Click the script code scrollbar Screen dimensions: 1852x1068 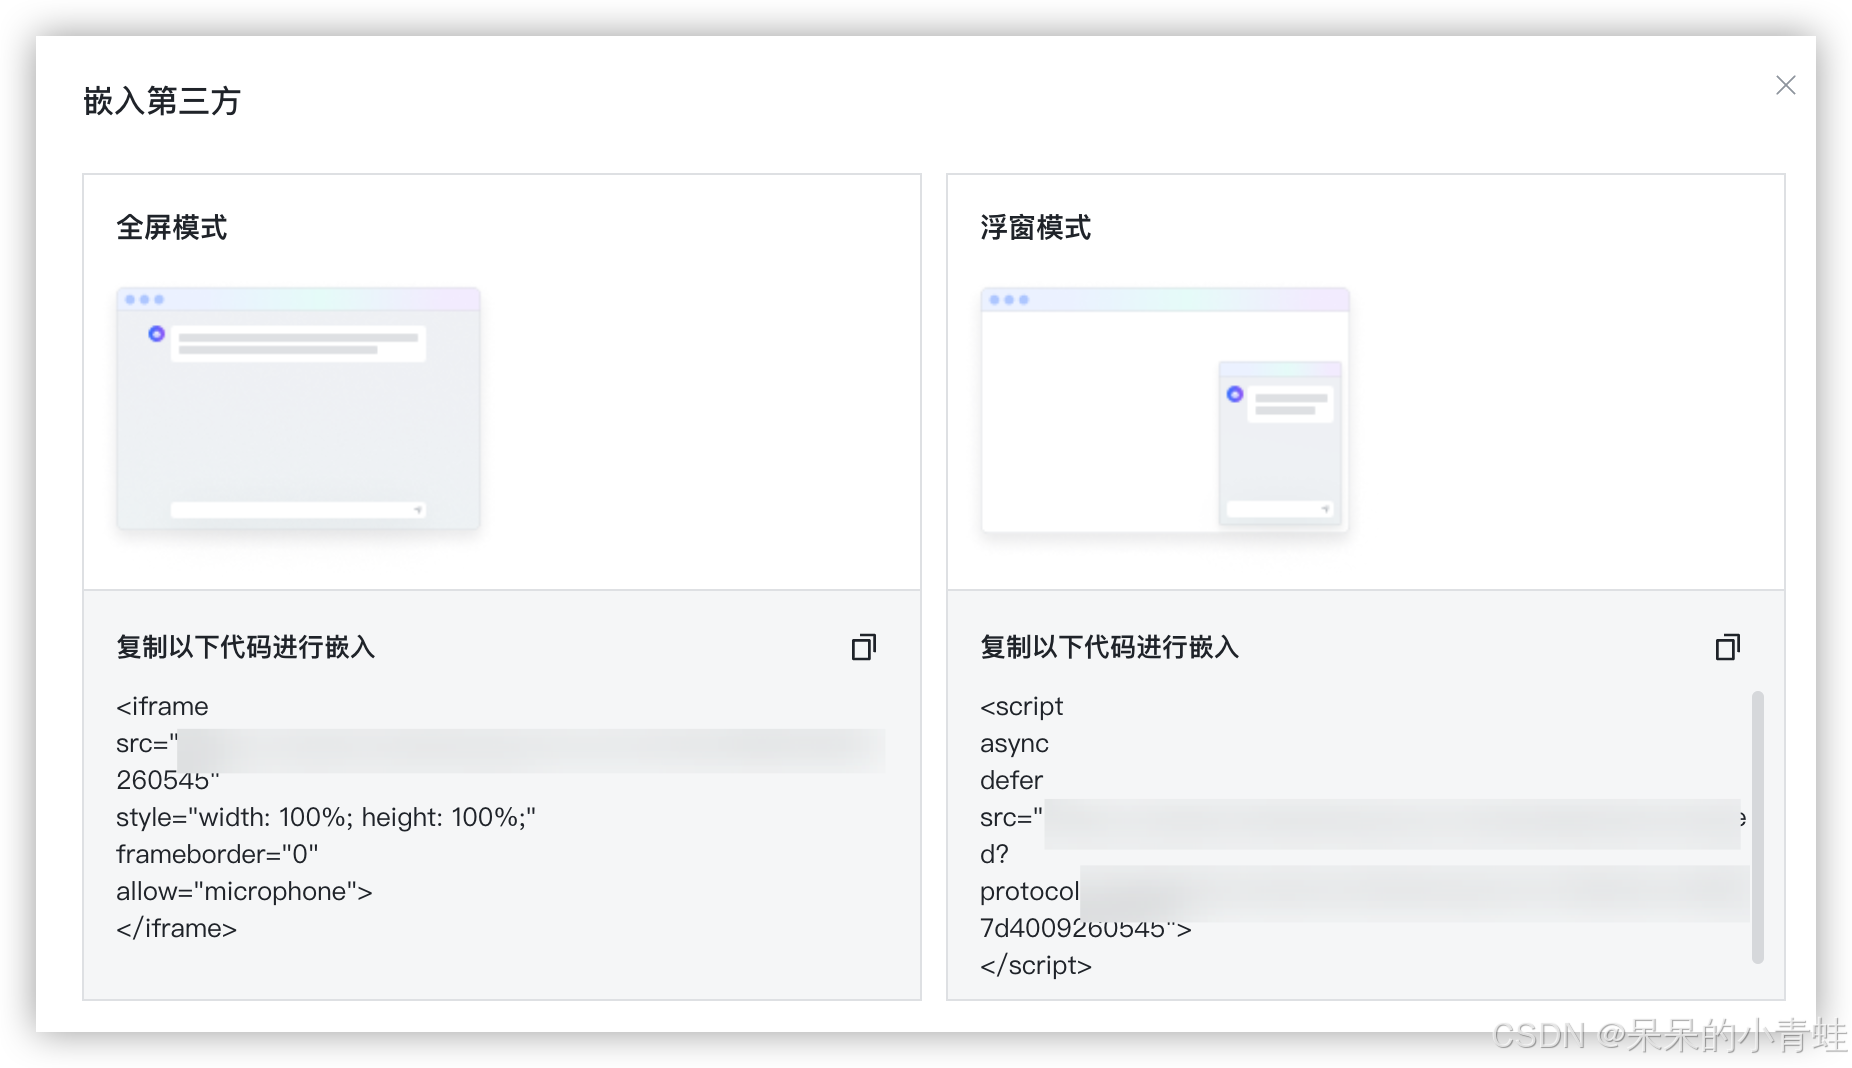(1757, 827)
